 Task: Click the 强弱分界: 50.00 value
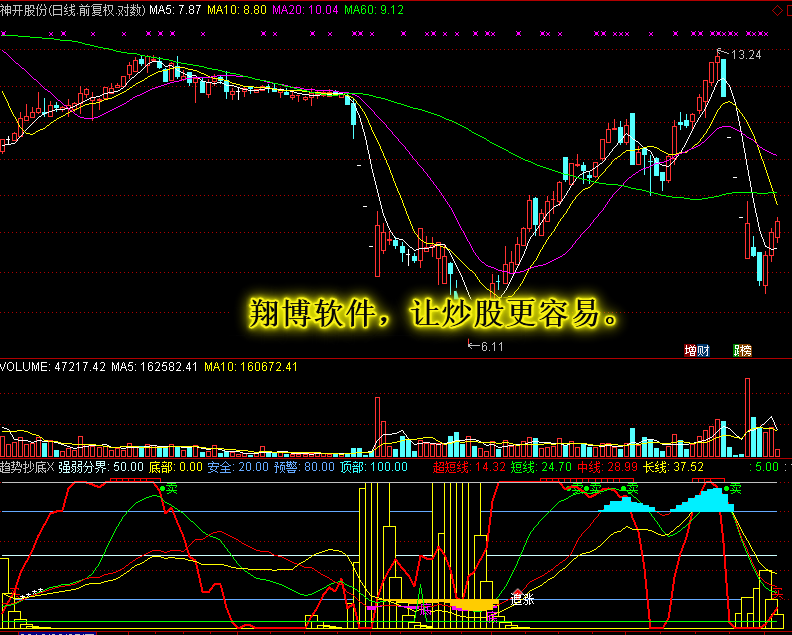coord(101,467)
